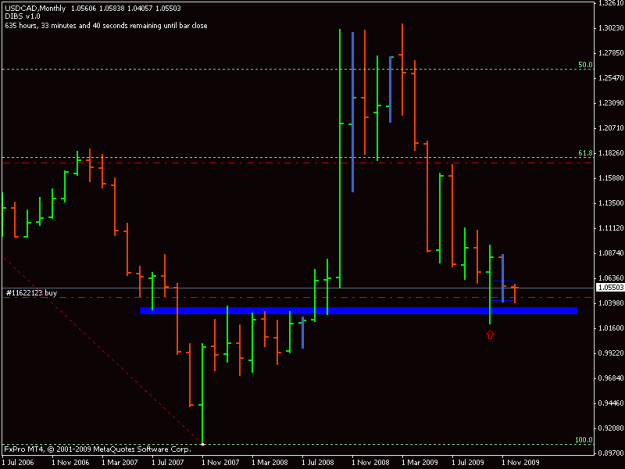Click the "#11622123 buy" order label

(x=31, y=293)
